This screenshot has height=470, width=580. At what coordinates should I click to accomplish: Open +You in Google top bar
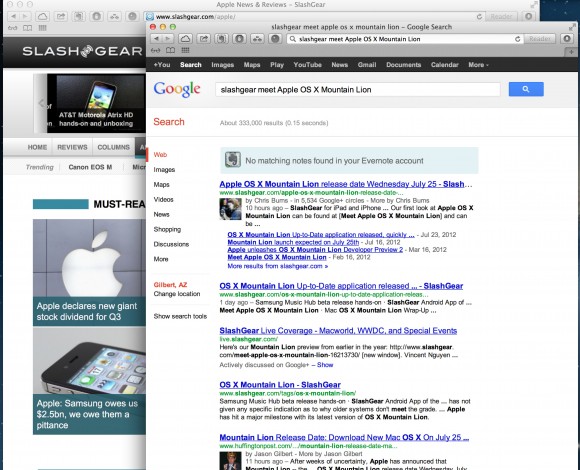[x=162, y=65]
